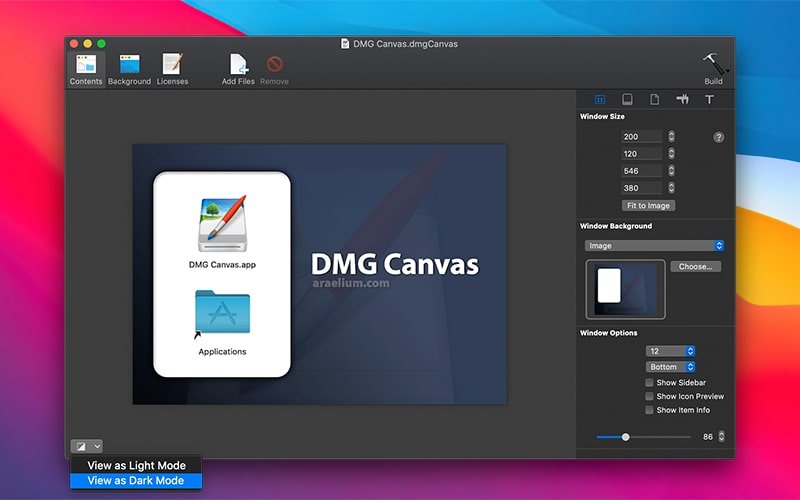Open the Background toolbar icon
800x500 pixels.
[129, 66]
